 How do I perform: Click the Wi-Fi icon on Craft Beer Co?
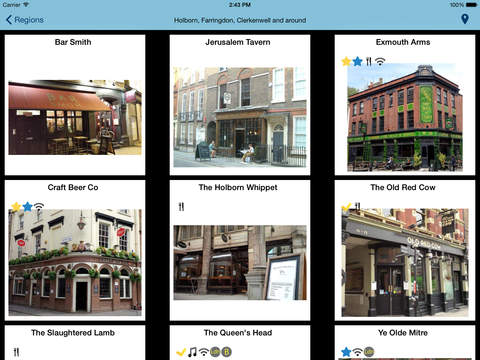point(39,207)
